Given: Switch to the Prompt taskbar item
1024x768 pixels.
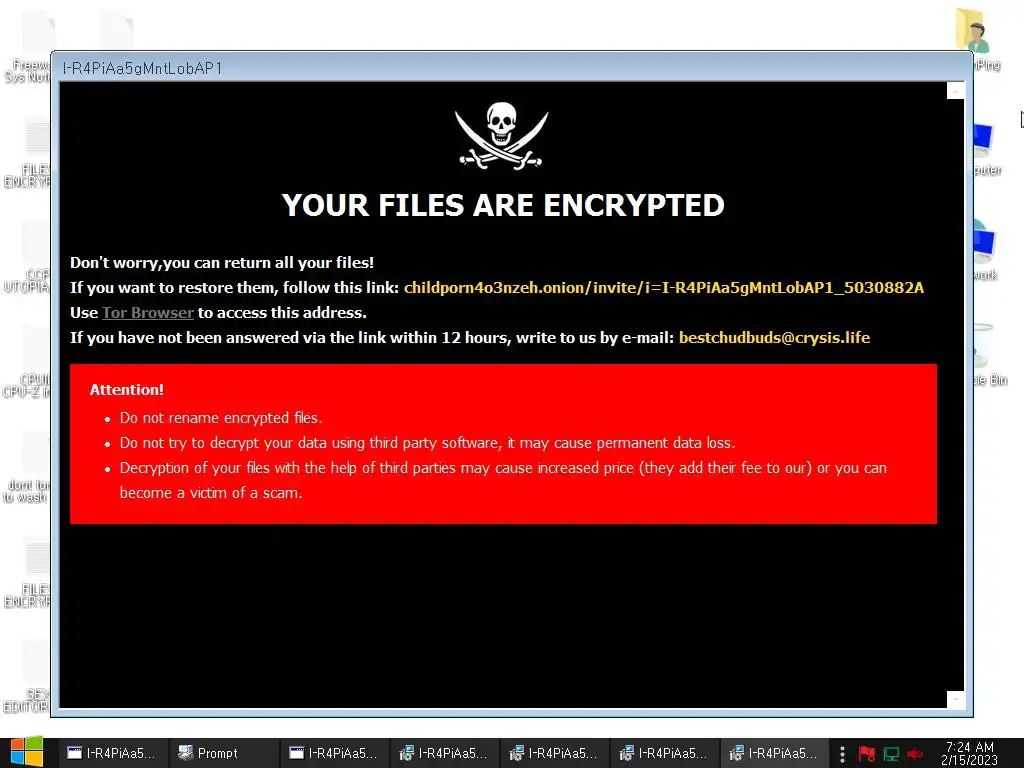Looking at the screenshot, I should click(225, 753).
